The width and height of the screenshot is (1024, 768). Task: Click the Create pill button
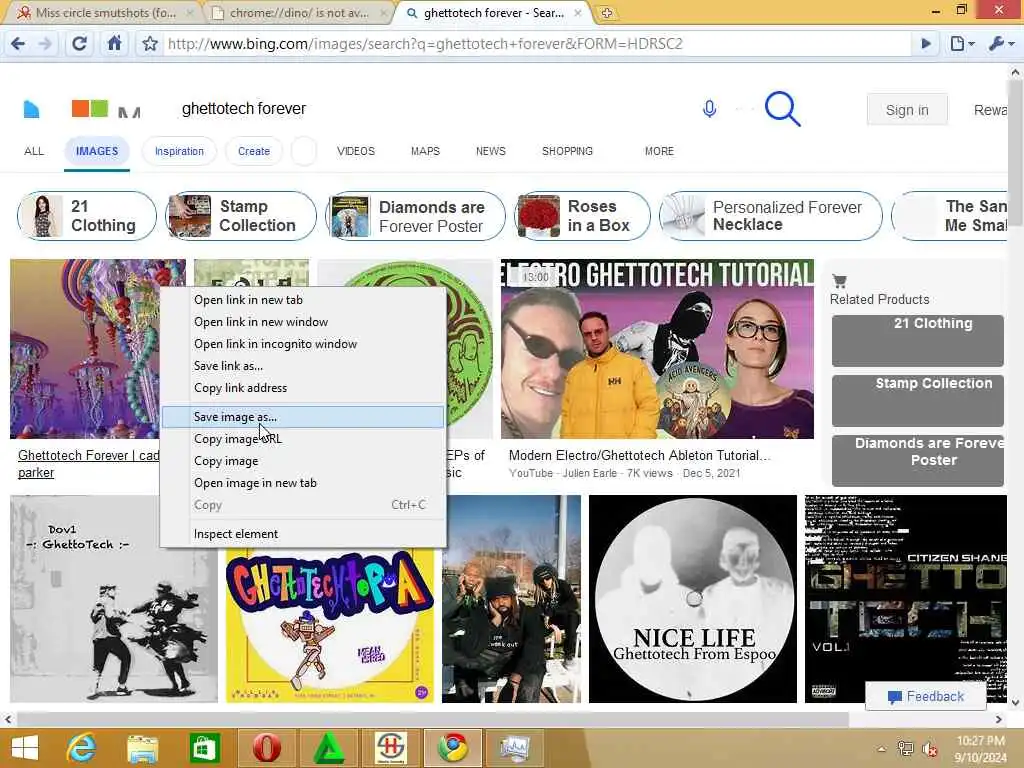pyautogui.click(x=254, y=152)
